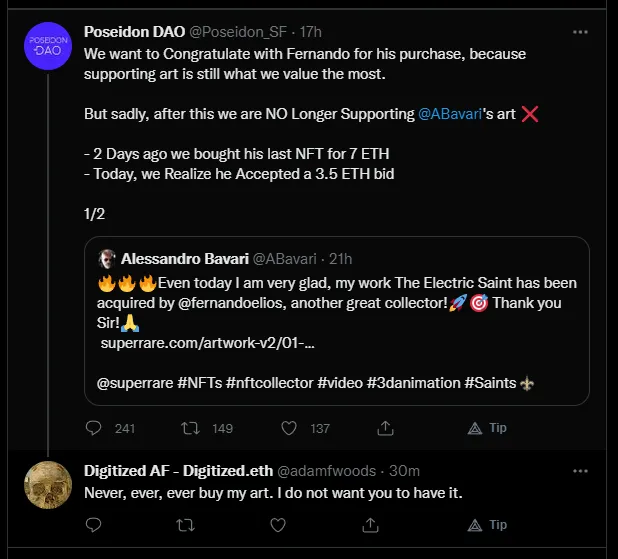The height and width of the screenshot is (559, 618).
Task: Tip Poseidon DAO via Tip button
Action: coord(488,428)
